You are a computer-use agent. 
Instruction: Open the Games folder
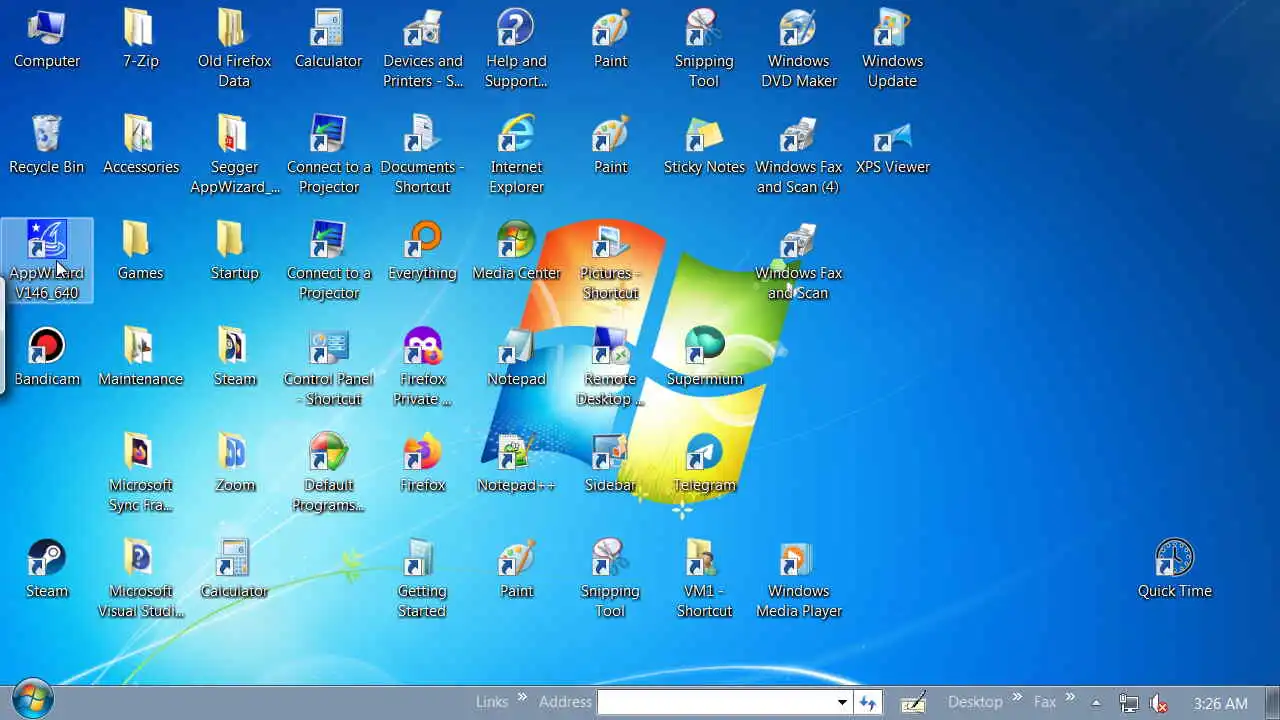coord(141,252)
